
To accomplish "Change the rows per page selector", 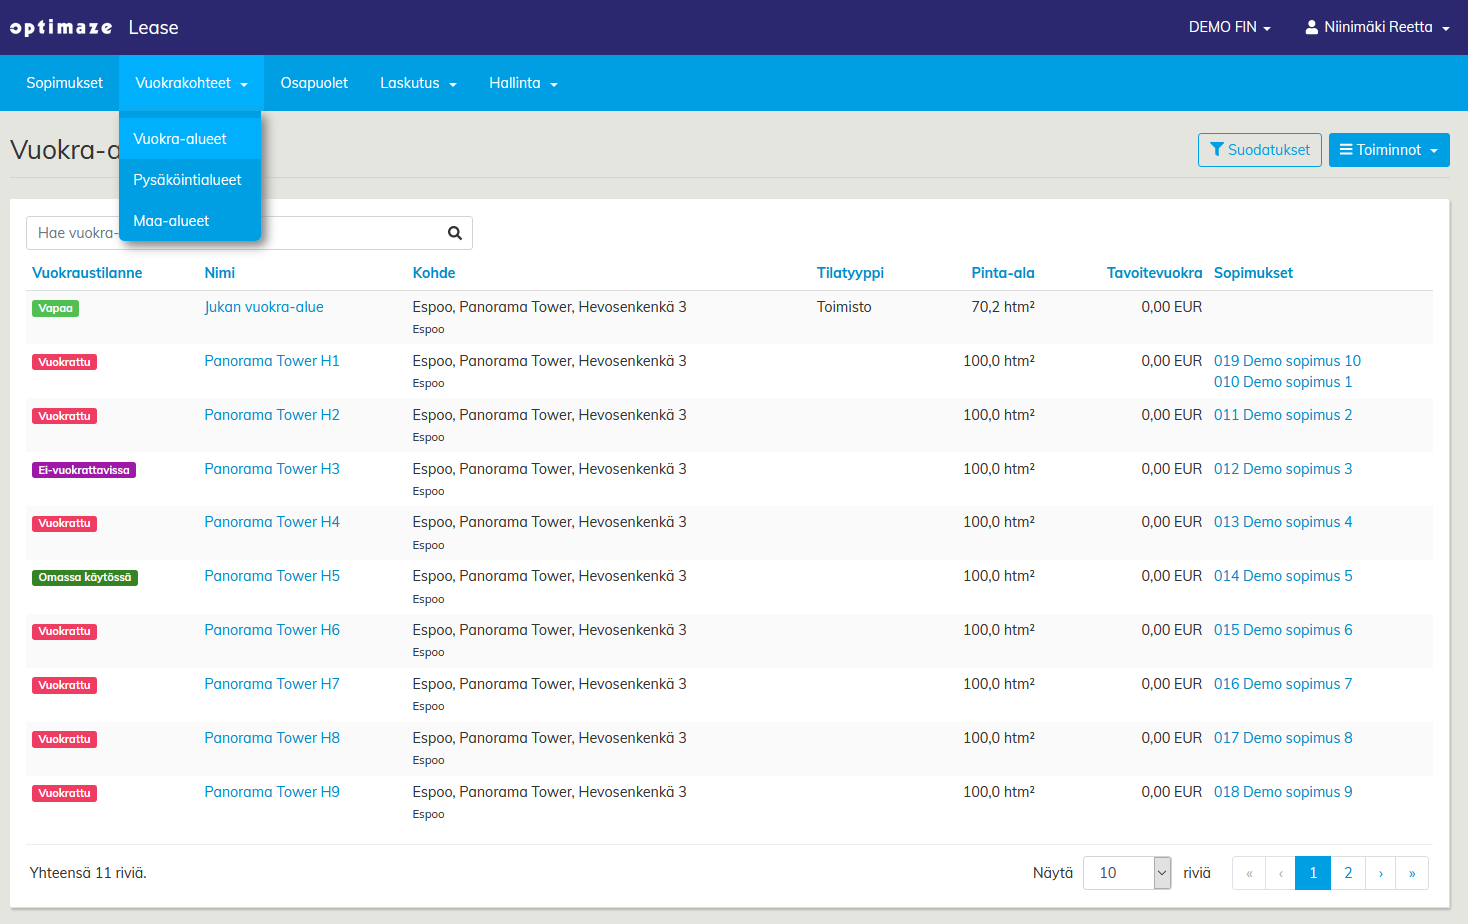I will pyautogui.click(x=1126, y=873).
